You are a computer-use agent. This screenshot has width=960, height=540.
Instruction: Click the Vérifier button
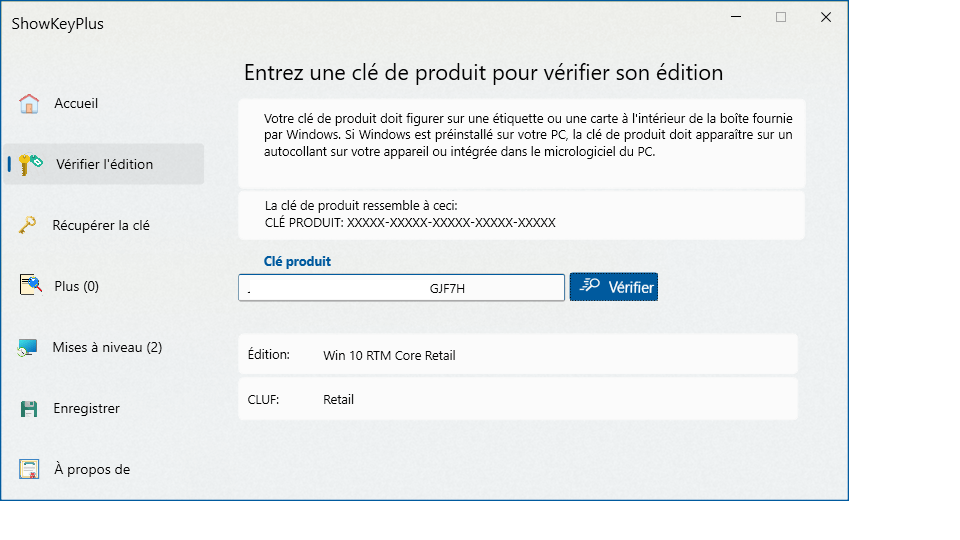click(613, 287)
